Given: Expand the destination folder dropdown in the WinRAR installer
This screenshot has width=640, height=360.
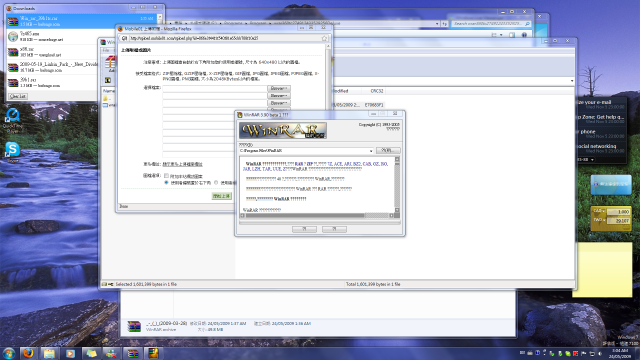Looking at the screenshot, I should [x=371, y=151].
